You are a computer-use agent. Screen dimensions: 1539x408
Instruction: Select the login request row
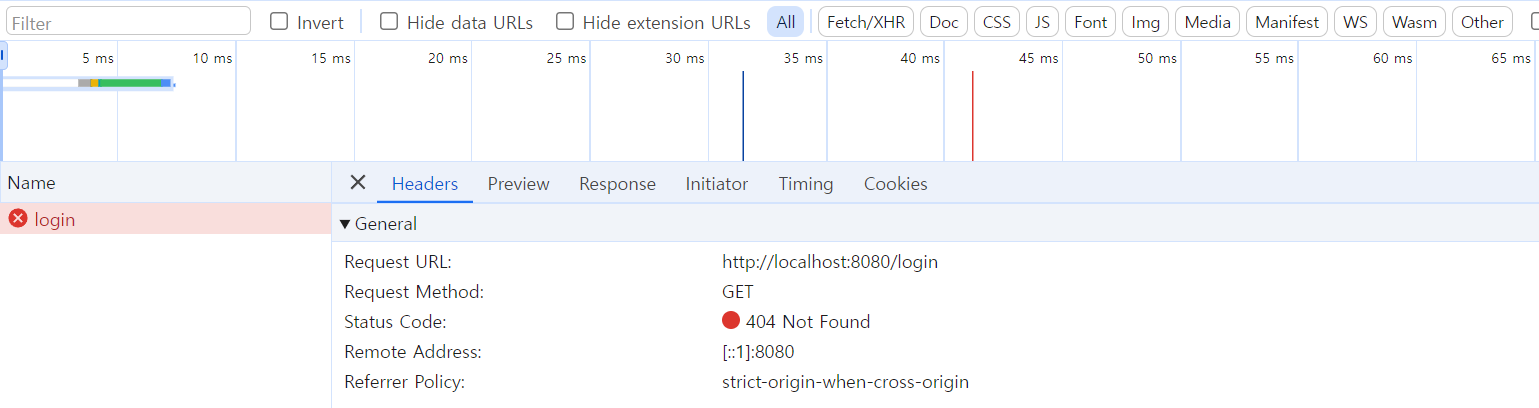point(165,219)
